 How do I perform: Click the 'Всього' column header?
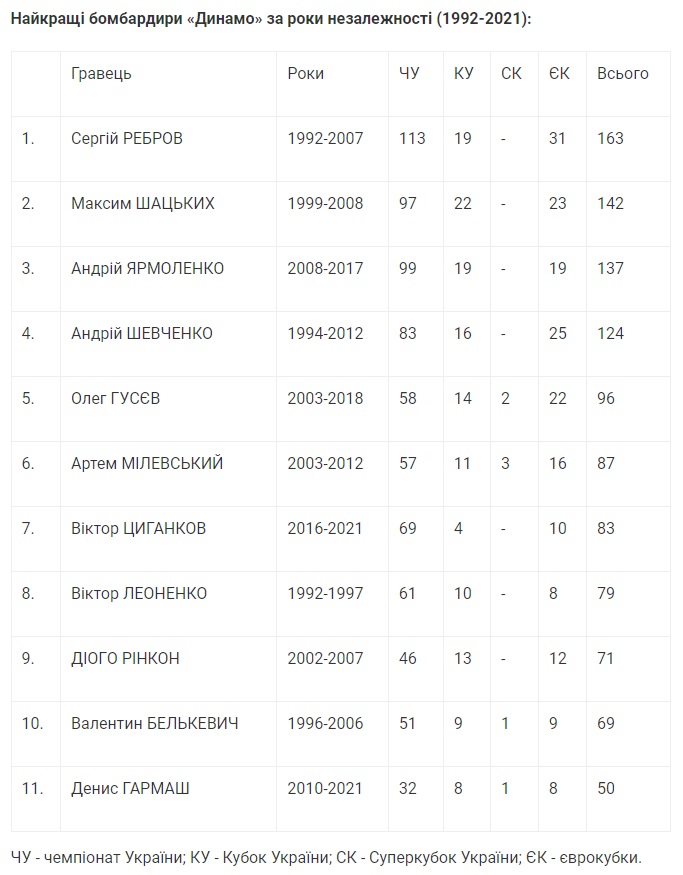[622, 73]
